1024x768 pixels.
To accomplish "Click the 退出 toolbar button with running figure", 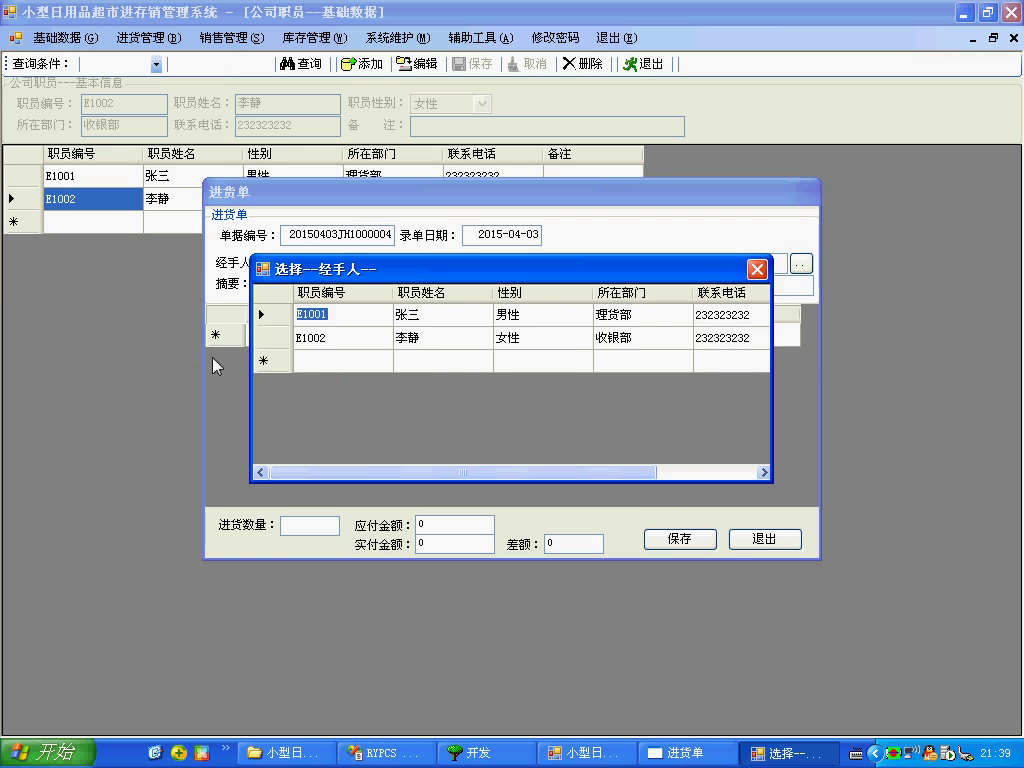I will (643, 64).
